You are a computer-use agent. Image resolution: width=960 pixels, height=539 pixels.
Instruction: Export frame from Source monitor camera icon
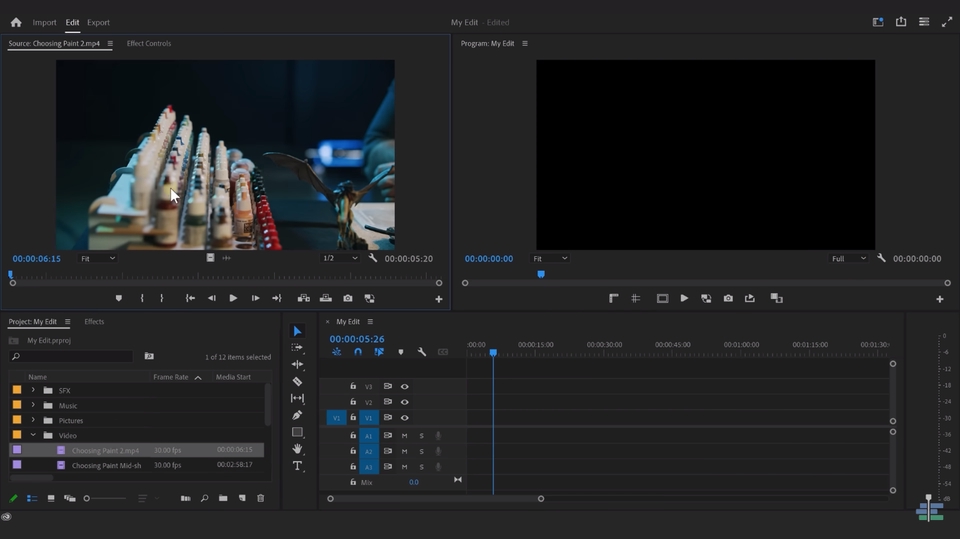348,298
